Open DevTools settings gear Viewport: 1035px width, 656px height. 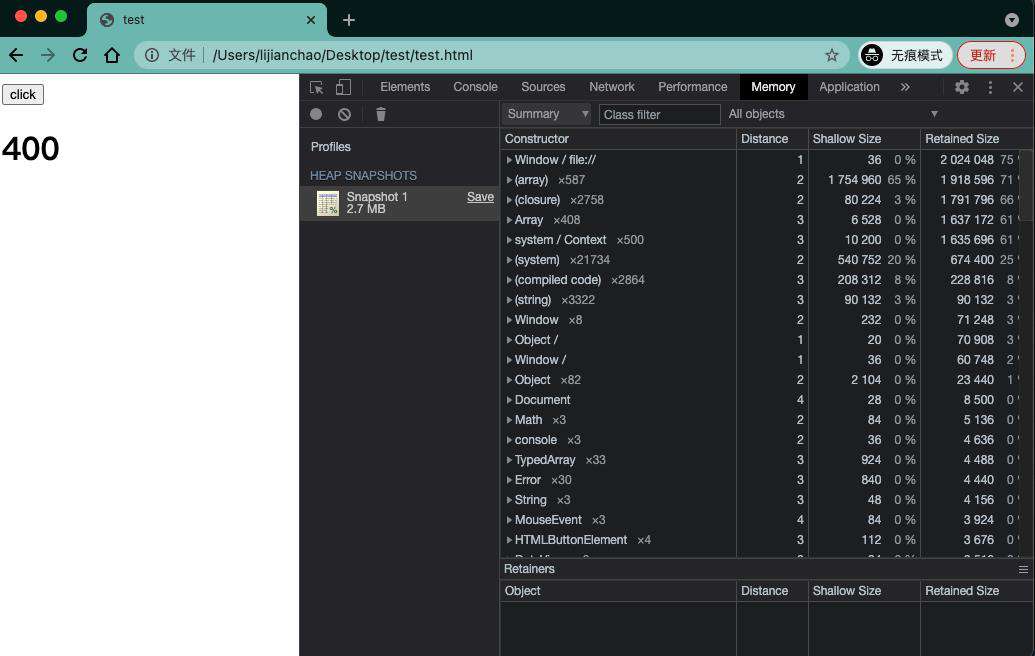click(962, 87)
